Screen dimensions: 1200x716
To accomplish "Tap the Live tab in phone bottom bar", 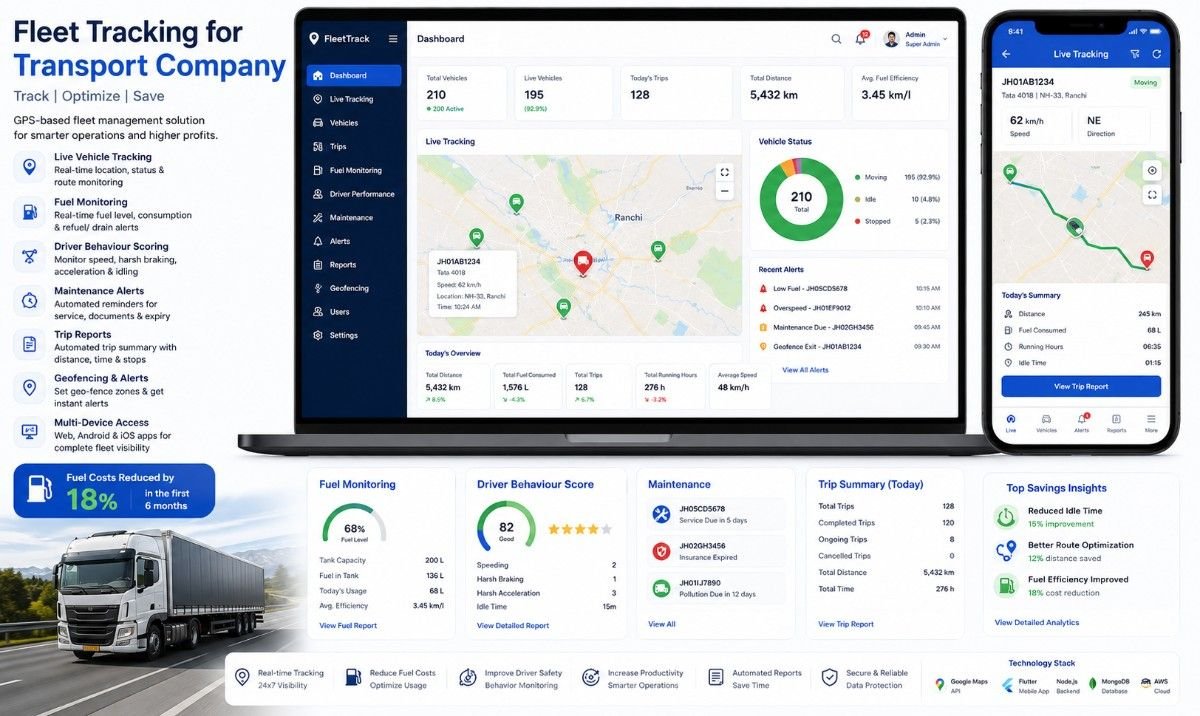I will tap(1011, 423).
